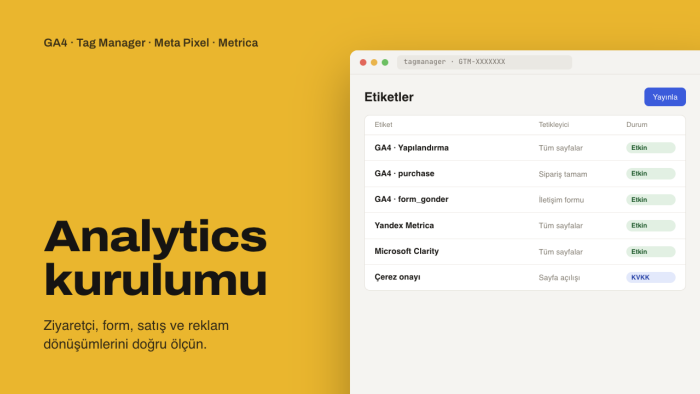Click the Tetikleyici column header
This screenshot has height=394, width=700.
point(554,124)
